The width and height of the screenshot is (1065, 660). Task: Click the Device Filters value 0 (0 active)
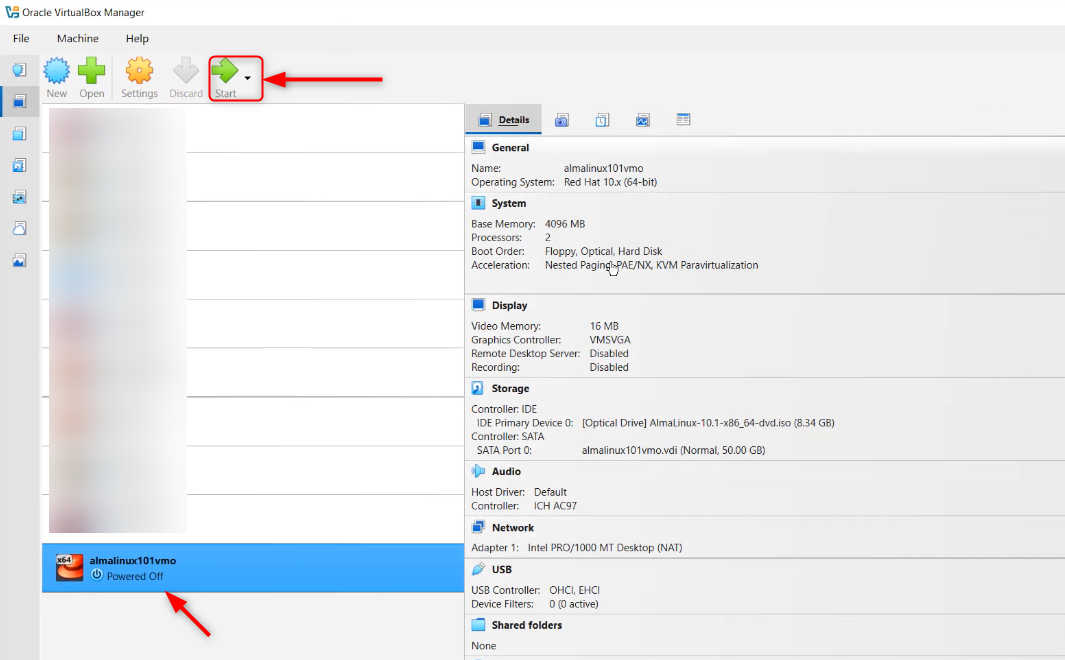pos(573,604)
